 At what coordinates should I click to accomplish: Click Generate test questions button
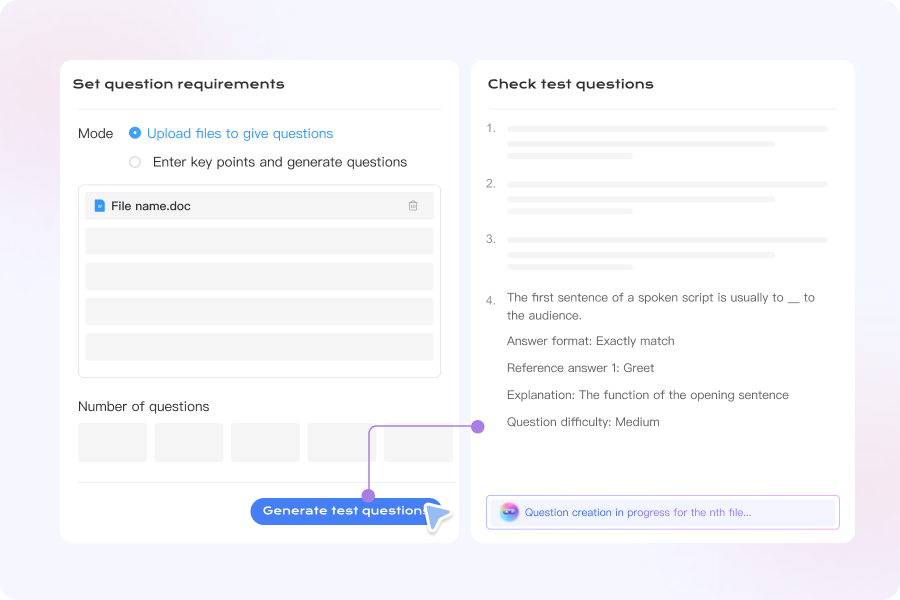(346, 511)
